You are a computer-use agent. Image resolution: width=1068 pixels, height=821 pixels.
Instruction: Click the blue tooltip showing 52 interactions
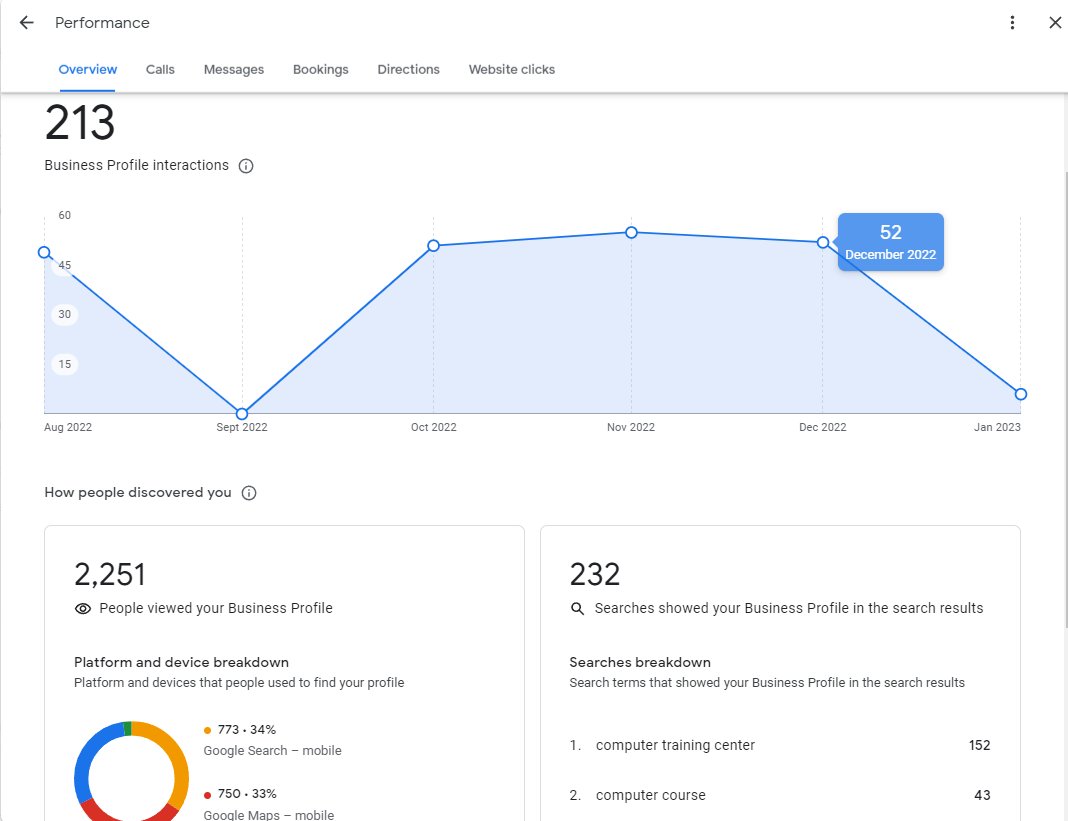[890, 241]
